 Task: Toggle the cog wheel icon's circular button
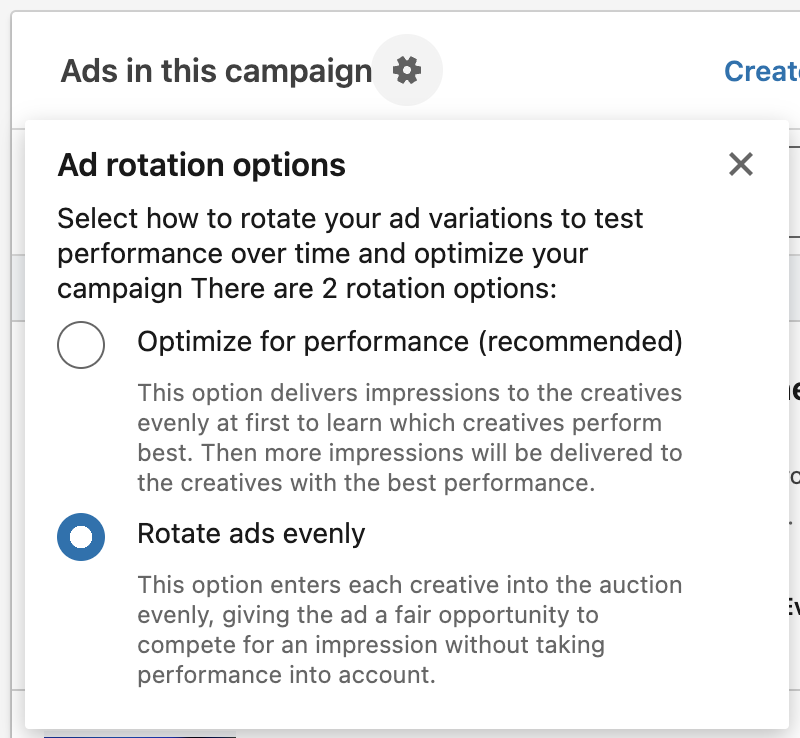pos(407,70)
